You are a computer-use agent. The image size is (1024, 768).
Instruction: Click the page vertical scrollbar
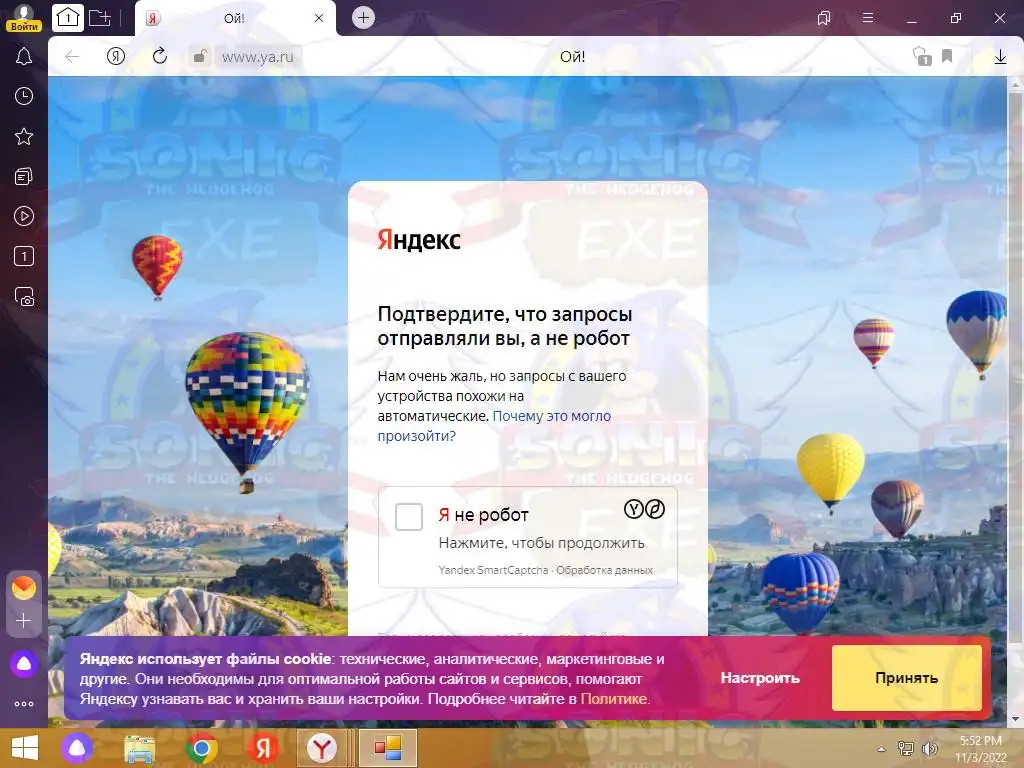coord(1016,366)
